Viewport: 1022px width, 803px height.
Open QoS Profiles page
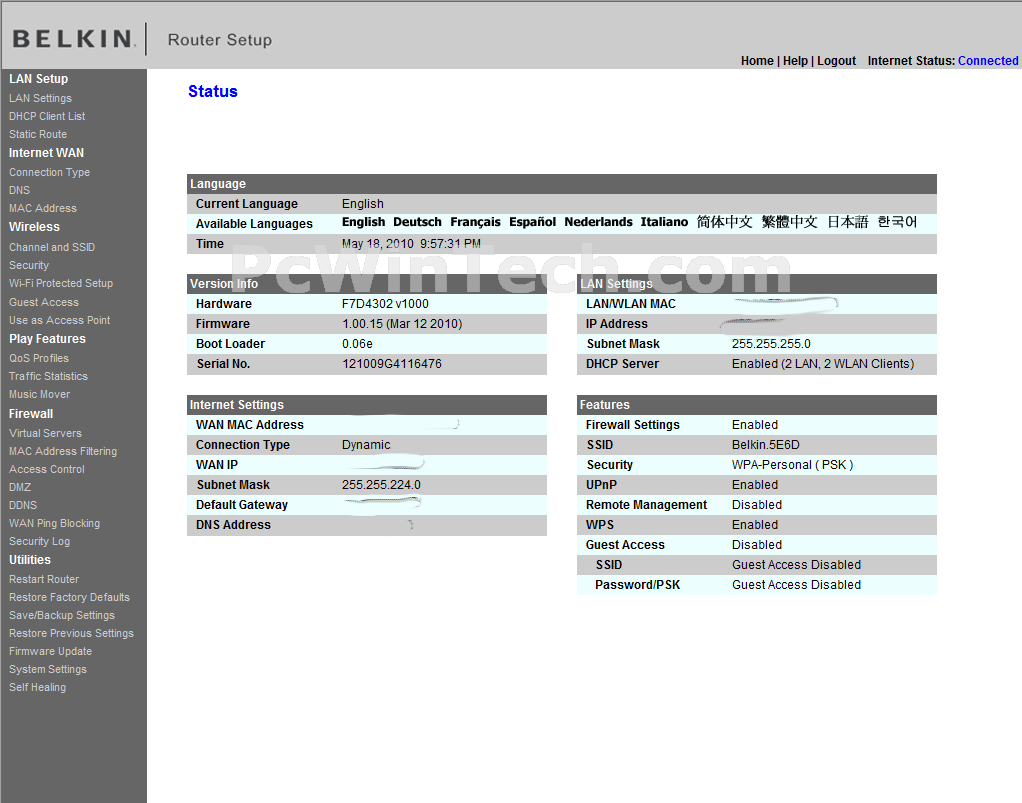[x=39, y=358]
